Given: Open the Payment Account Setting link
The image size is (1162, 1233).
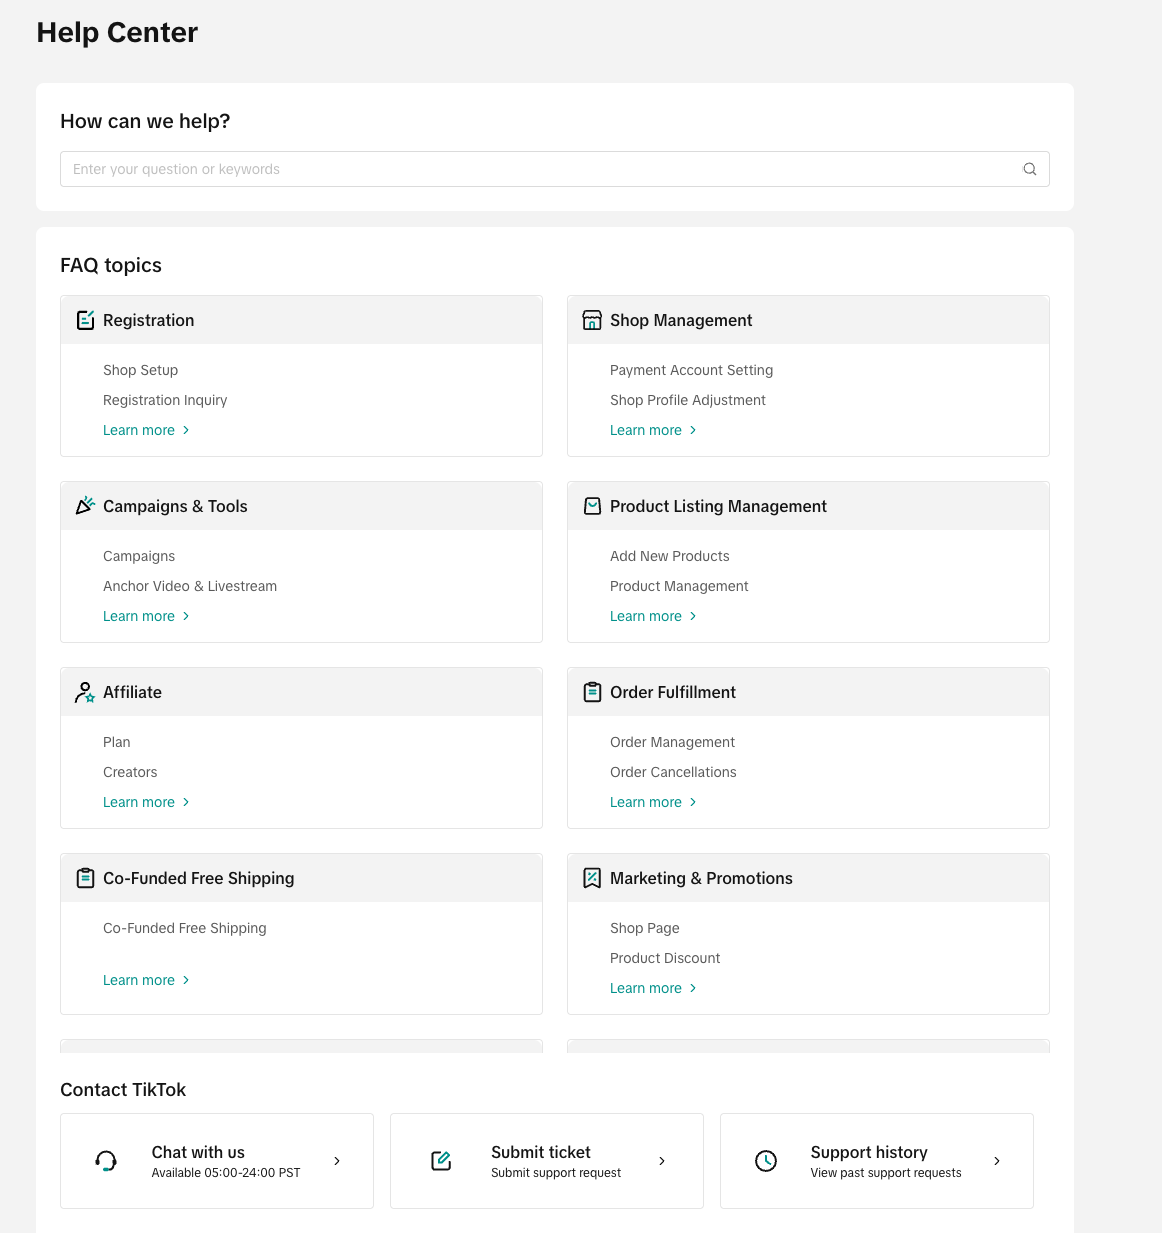Looking at the screenshot, I should click(691, 370).
